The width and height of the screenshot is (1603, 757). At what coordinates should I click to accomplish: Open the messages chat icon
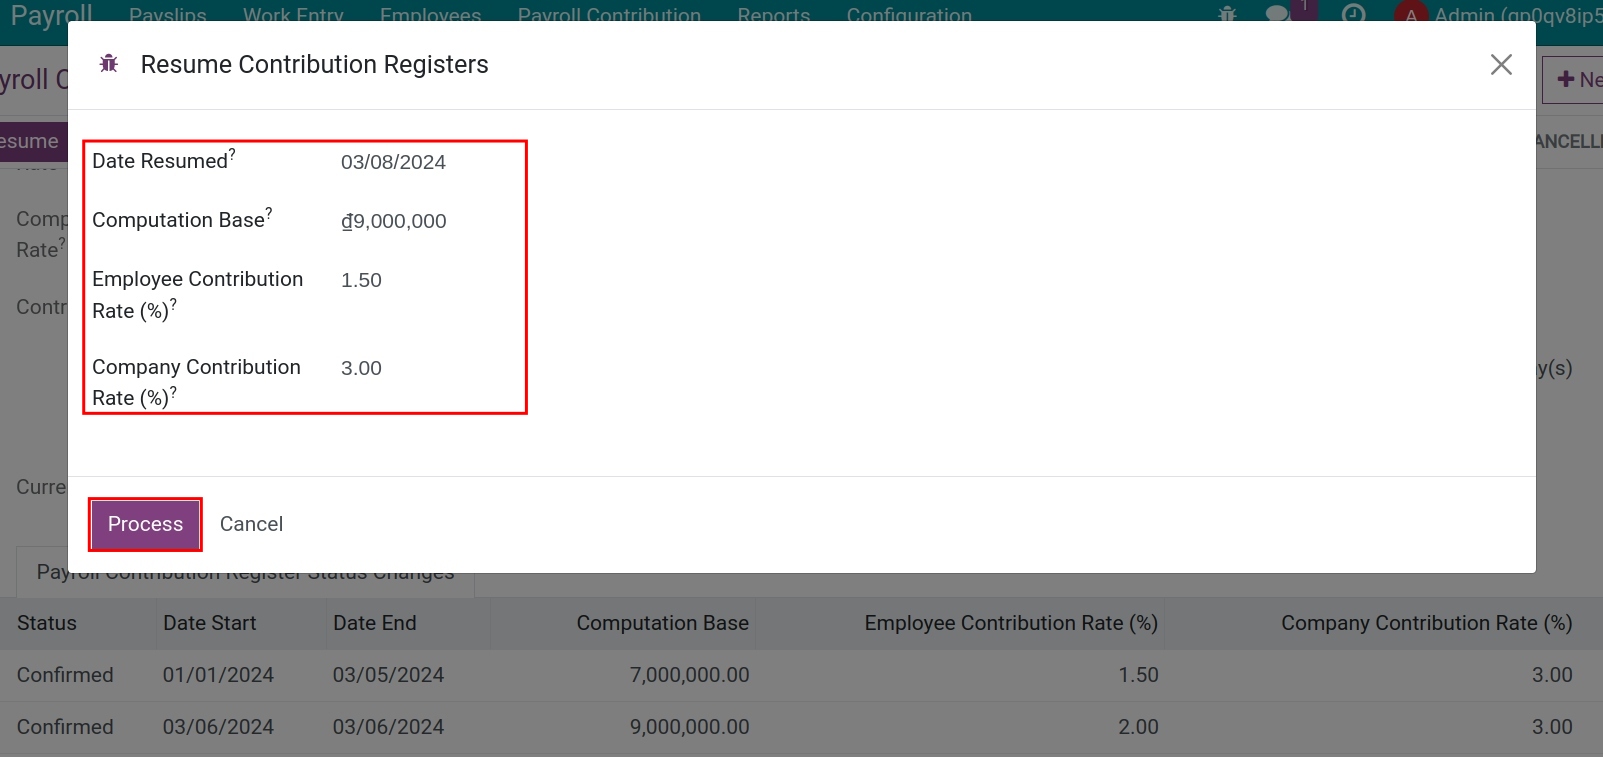(1277, 14)
